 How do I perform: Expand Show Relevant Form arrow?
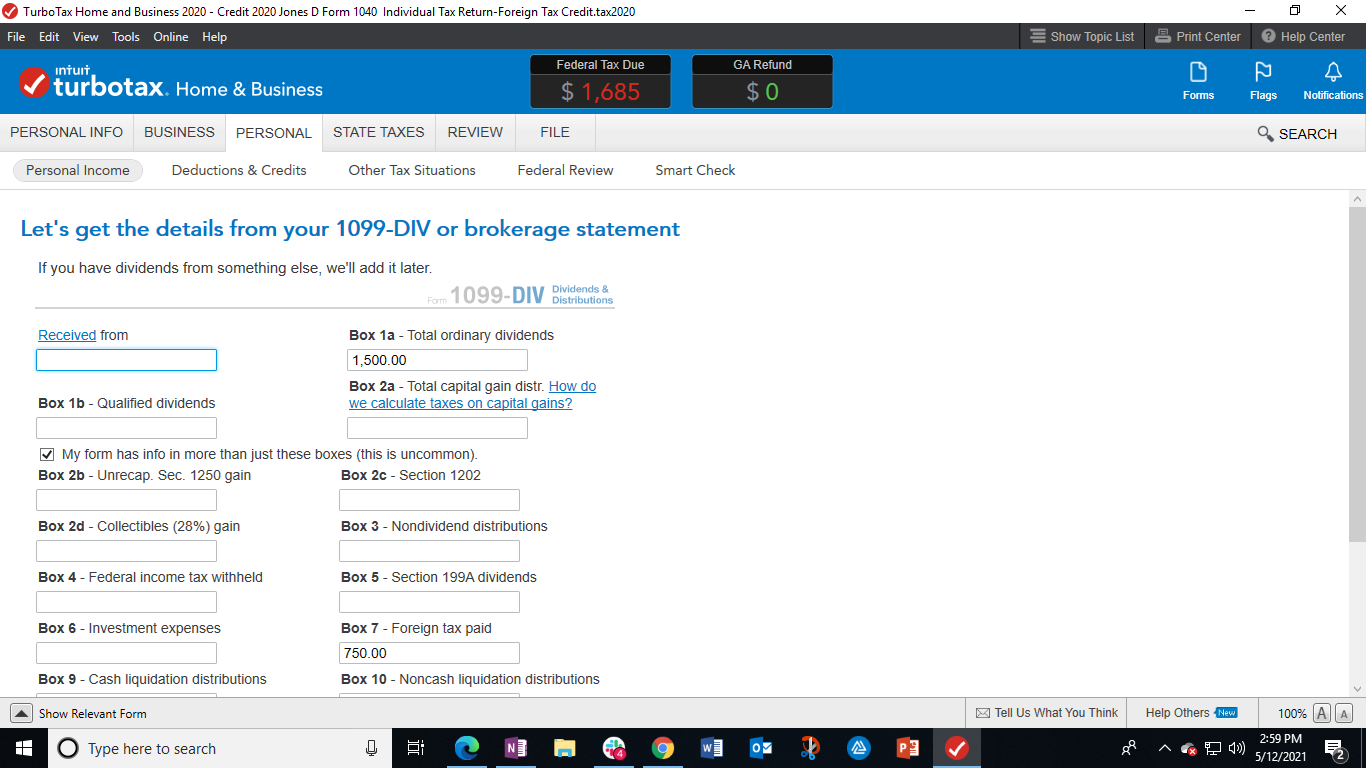(x=21, y=713)
